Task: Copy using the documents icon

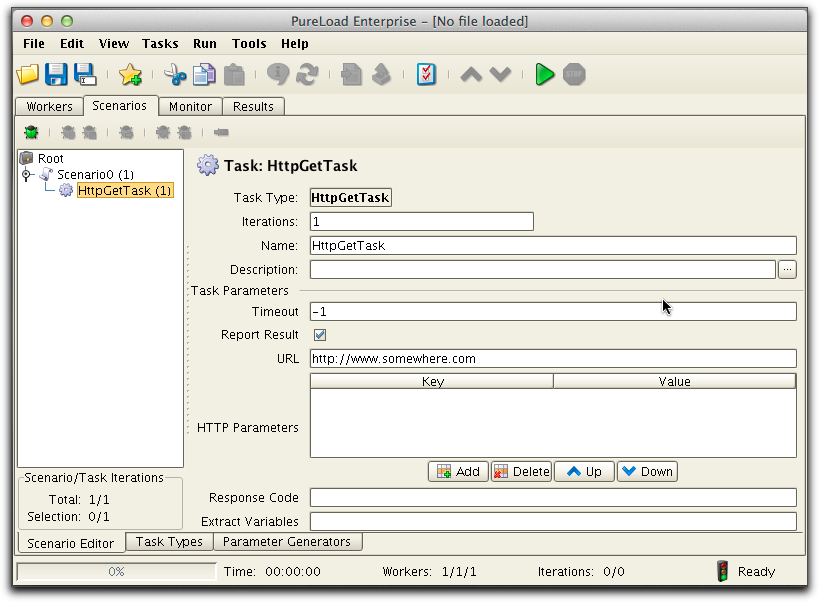Action: pyautogui.click(x=204, y=74)
